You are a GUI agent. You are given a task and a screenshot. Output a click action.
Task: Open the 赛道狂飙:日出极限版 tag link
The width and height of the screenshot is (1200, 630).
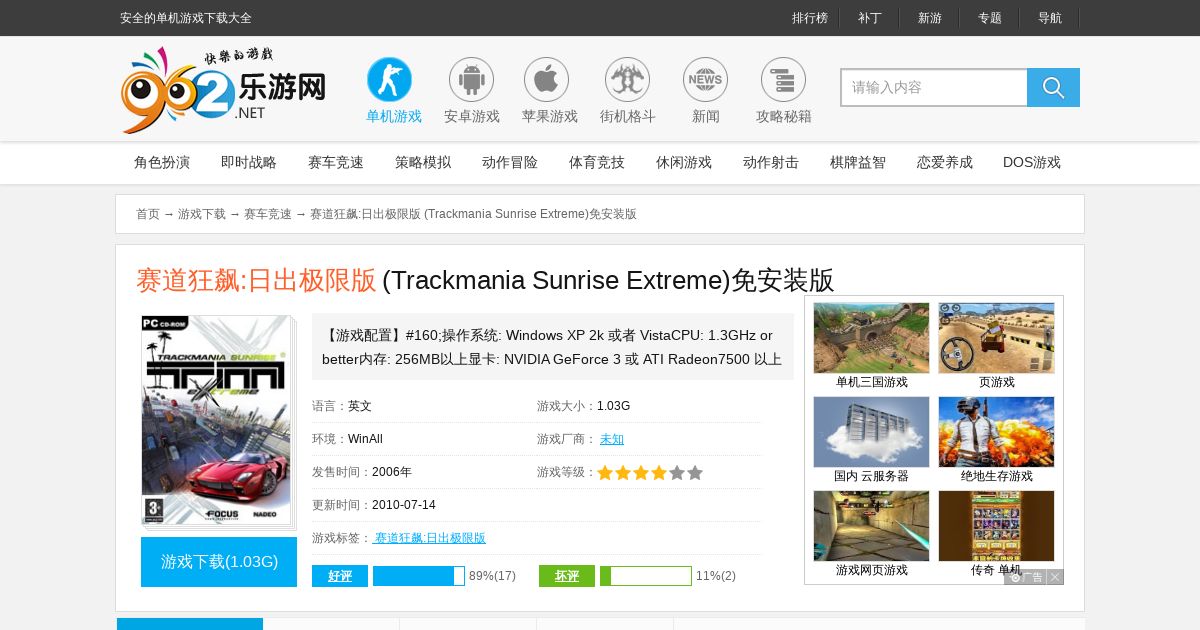point(429,538)
